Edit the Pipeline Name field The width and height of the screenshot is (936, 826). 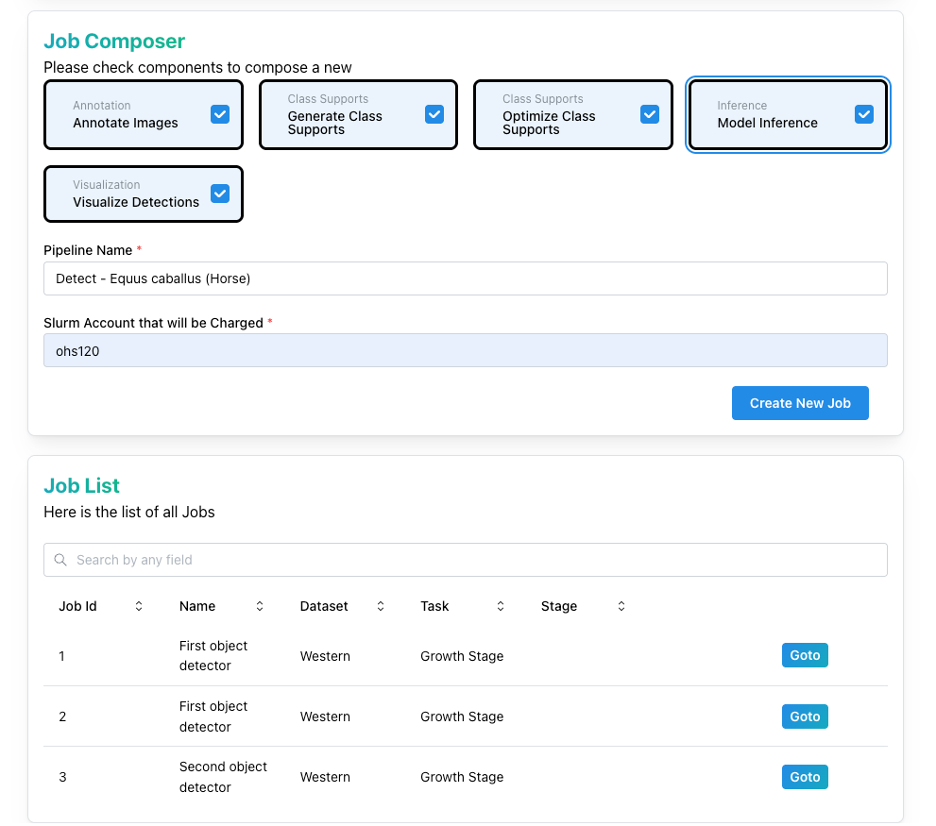pos(465,278)
